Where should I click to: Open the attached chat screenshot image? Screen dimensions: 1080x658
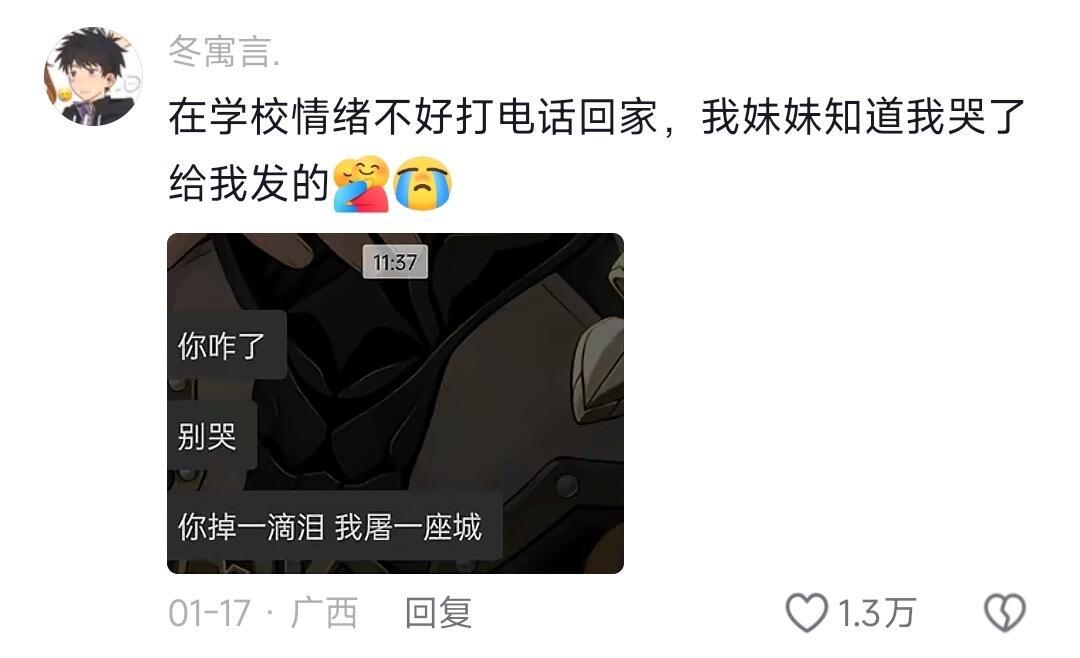click(395, 403)
